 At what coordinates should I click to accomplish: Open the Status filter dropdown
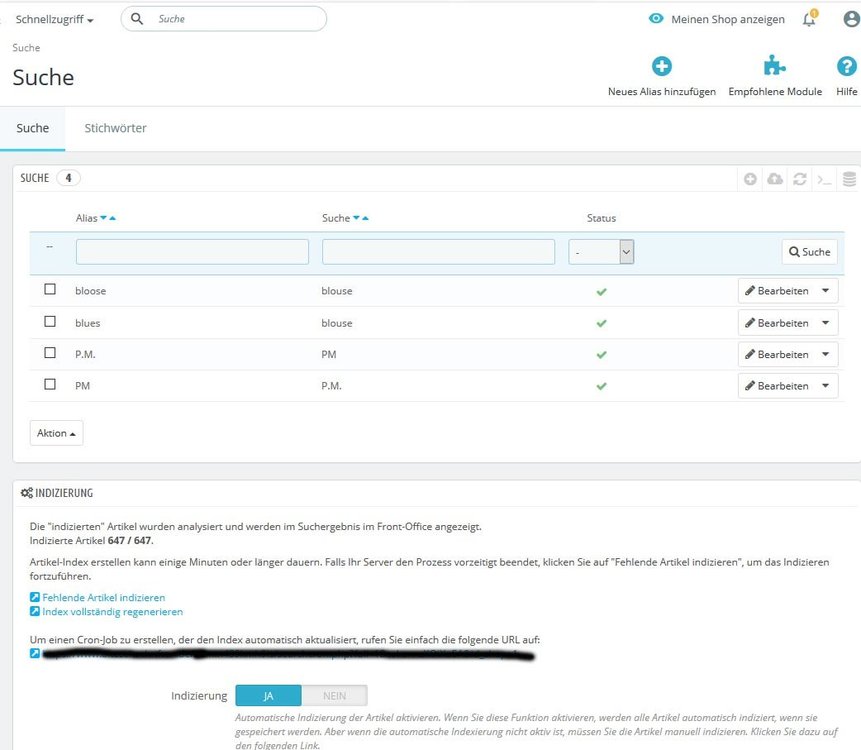[601, 252]
